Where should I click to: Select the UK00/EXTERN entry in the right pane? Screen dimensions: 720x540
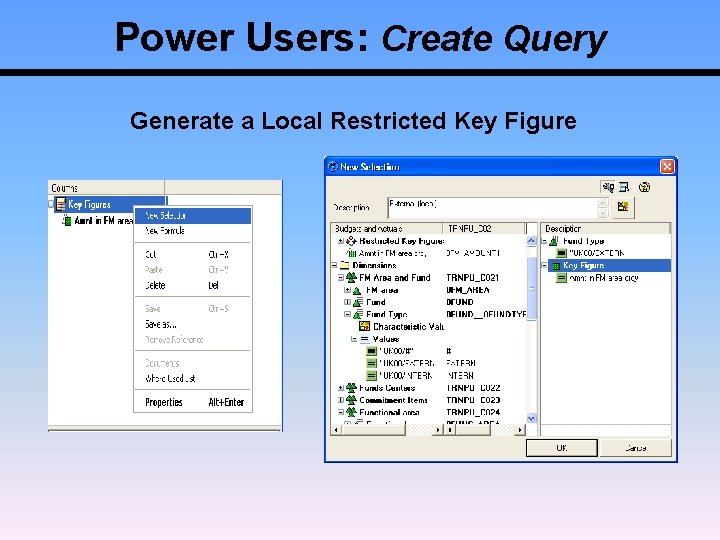(596, 253)
